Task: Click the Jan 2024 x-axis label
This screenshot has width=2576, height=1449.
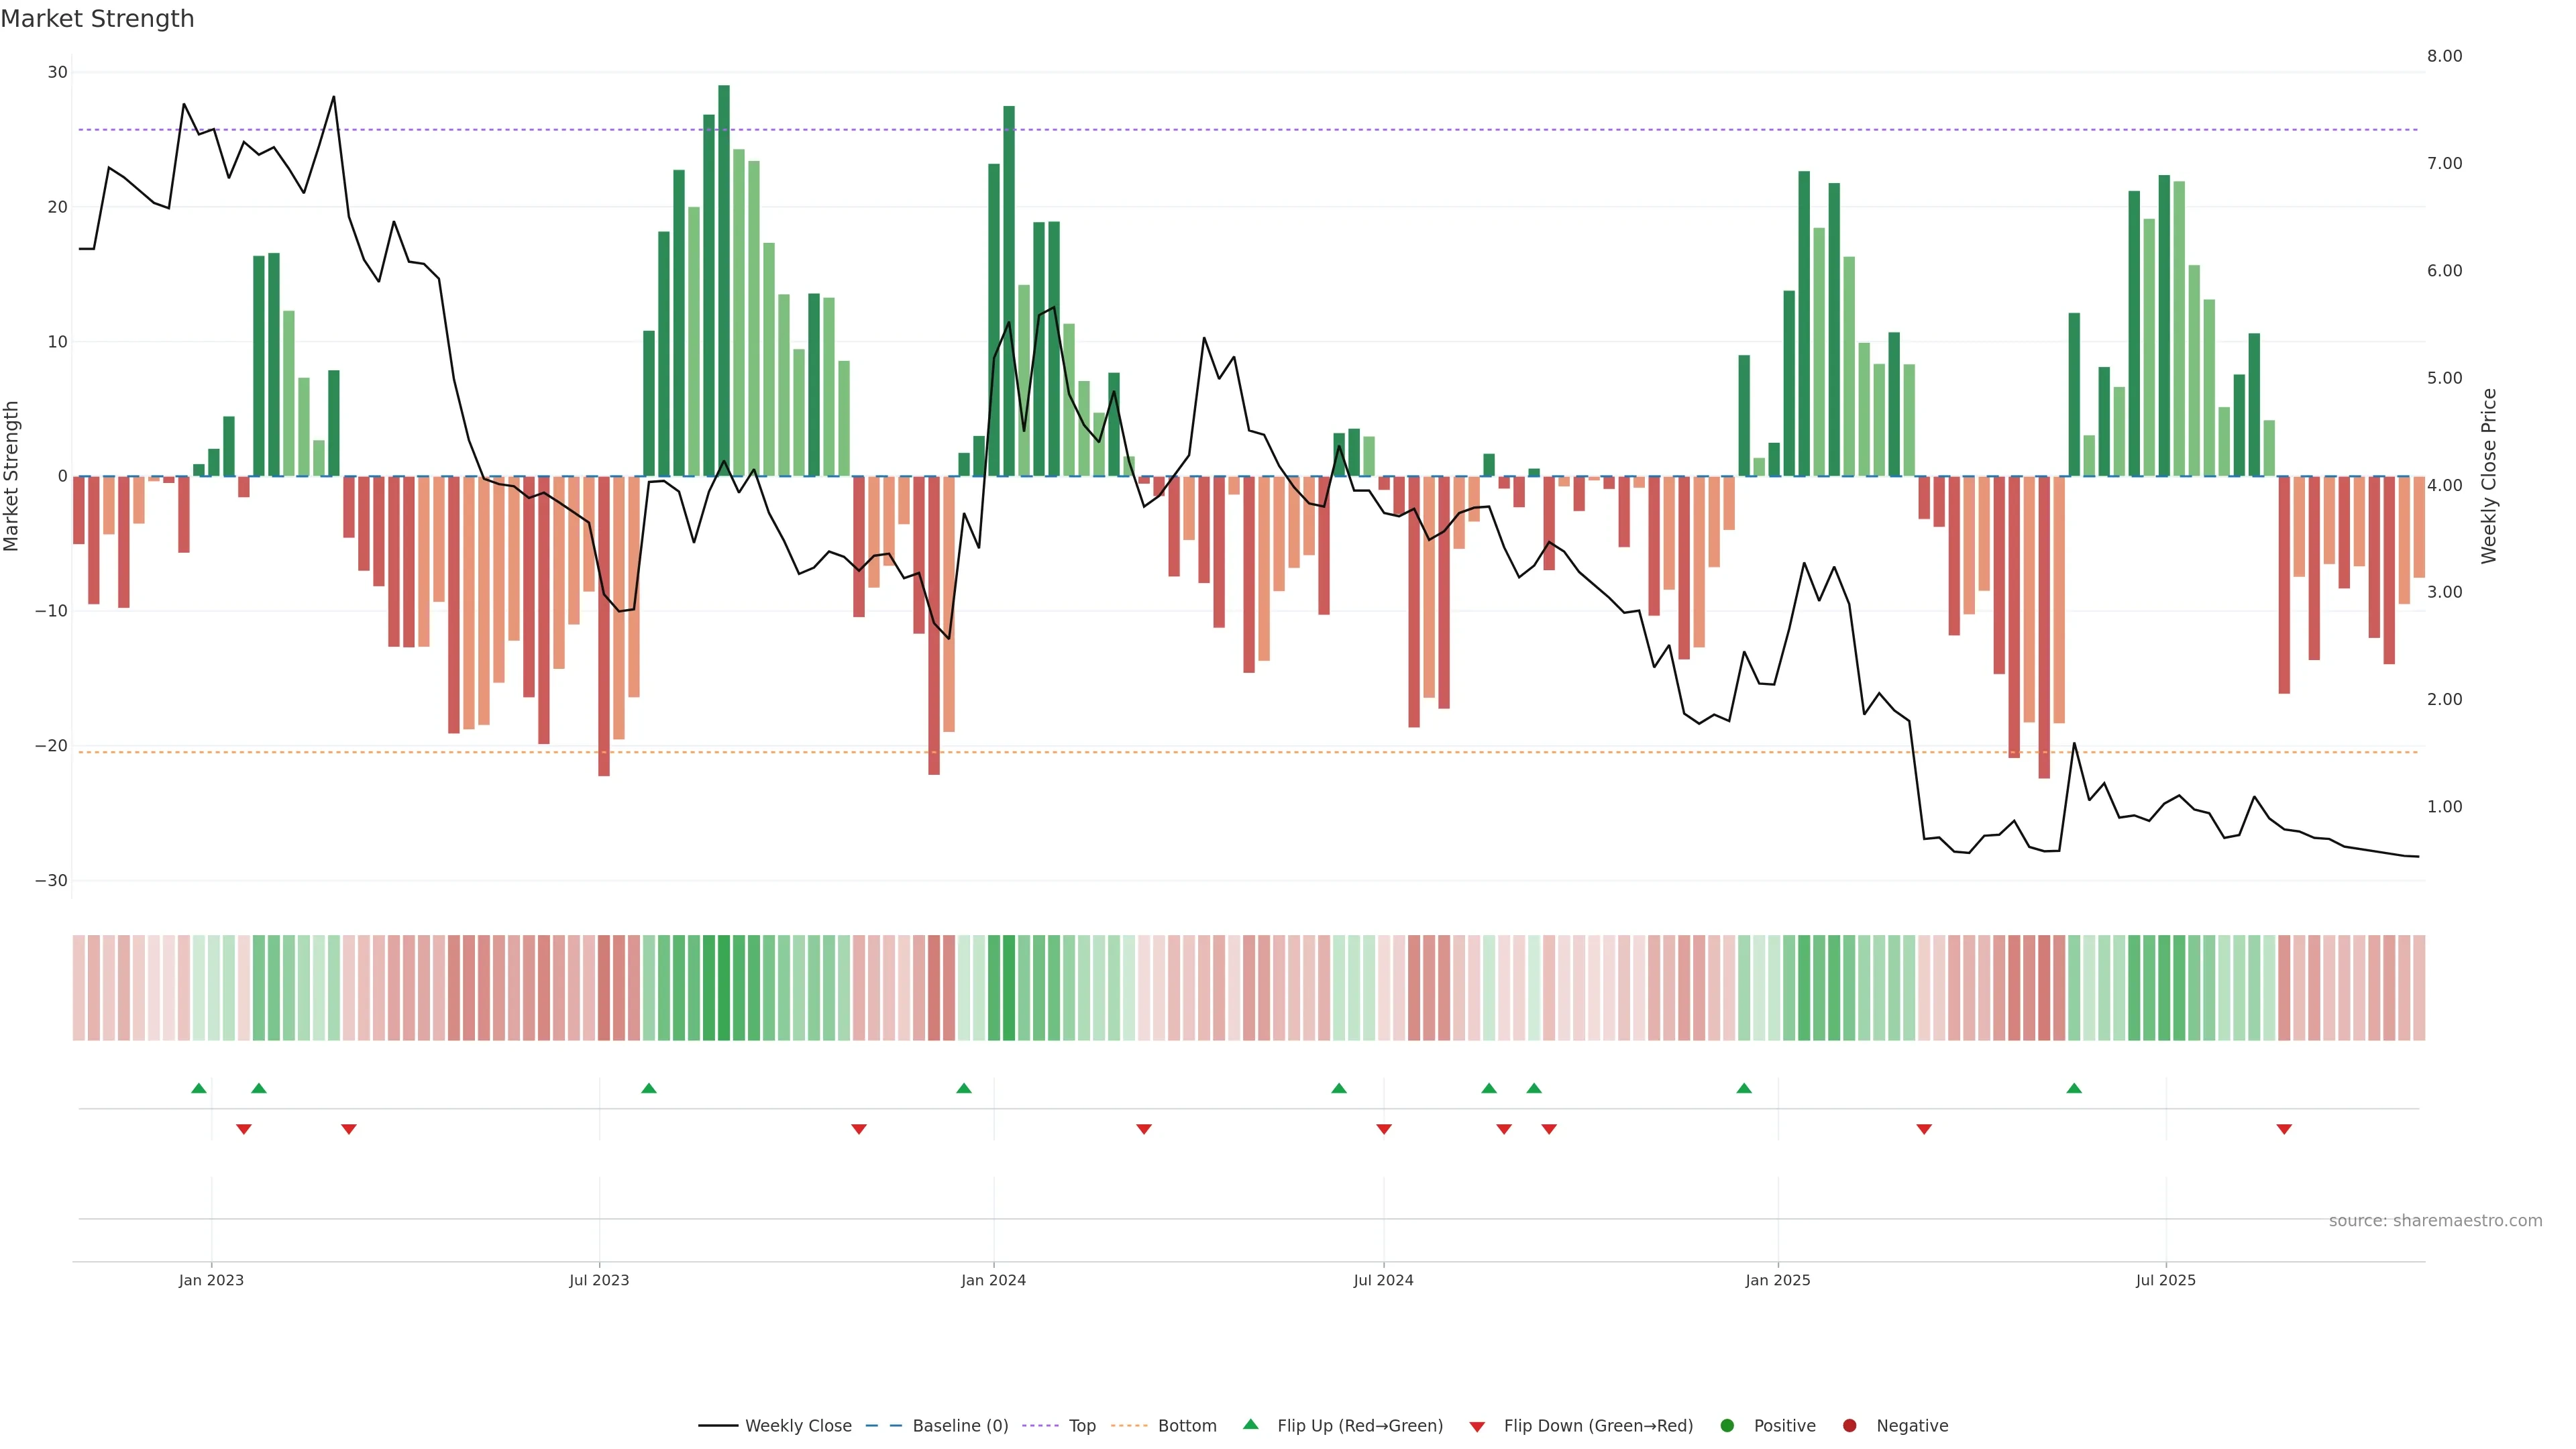Action: (x=993, y=1280)
